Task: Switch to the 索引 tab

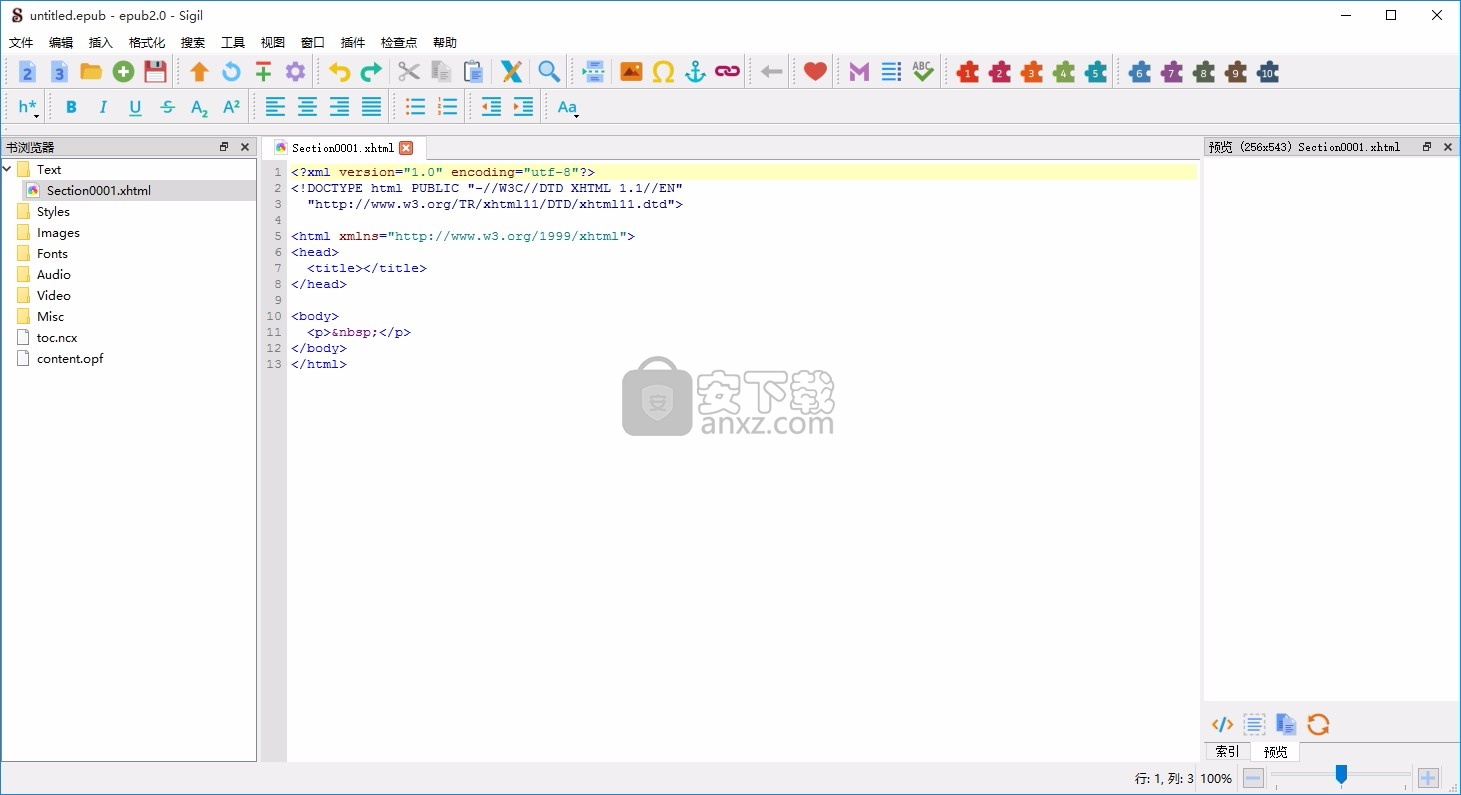Action: point(1227,751)
